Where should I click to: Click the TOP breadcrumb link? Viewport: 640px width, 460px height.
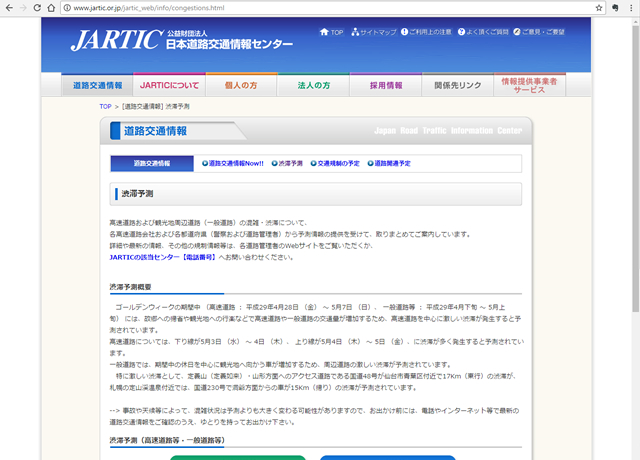(105, 105)
